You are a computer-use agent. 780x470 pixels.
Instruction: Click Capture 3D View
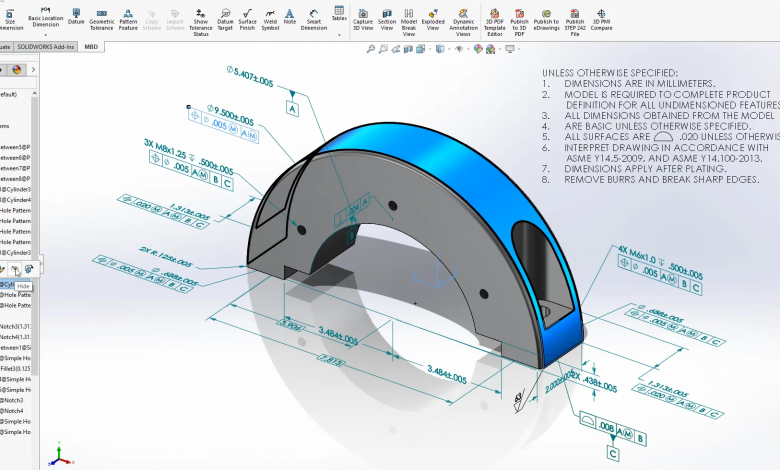(363, 20)
